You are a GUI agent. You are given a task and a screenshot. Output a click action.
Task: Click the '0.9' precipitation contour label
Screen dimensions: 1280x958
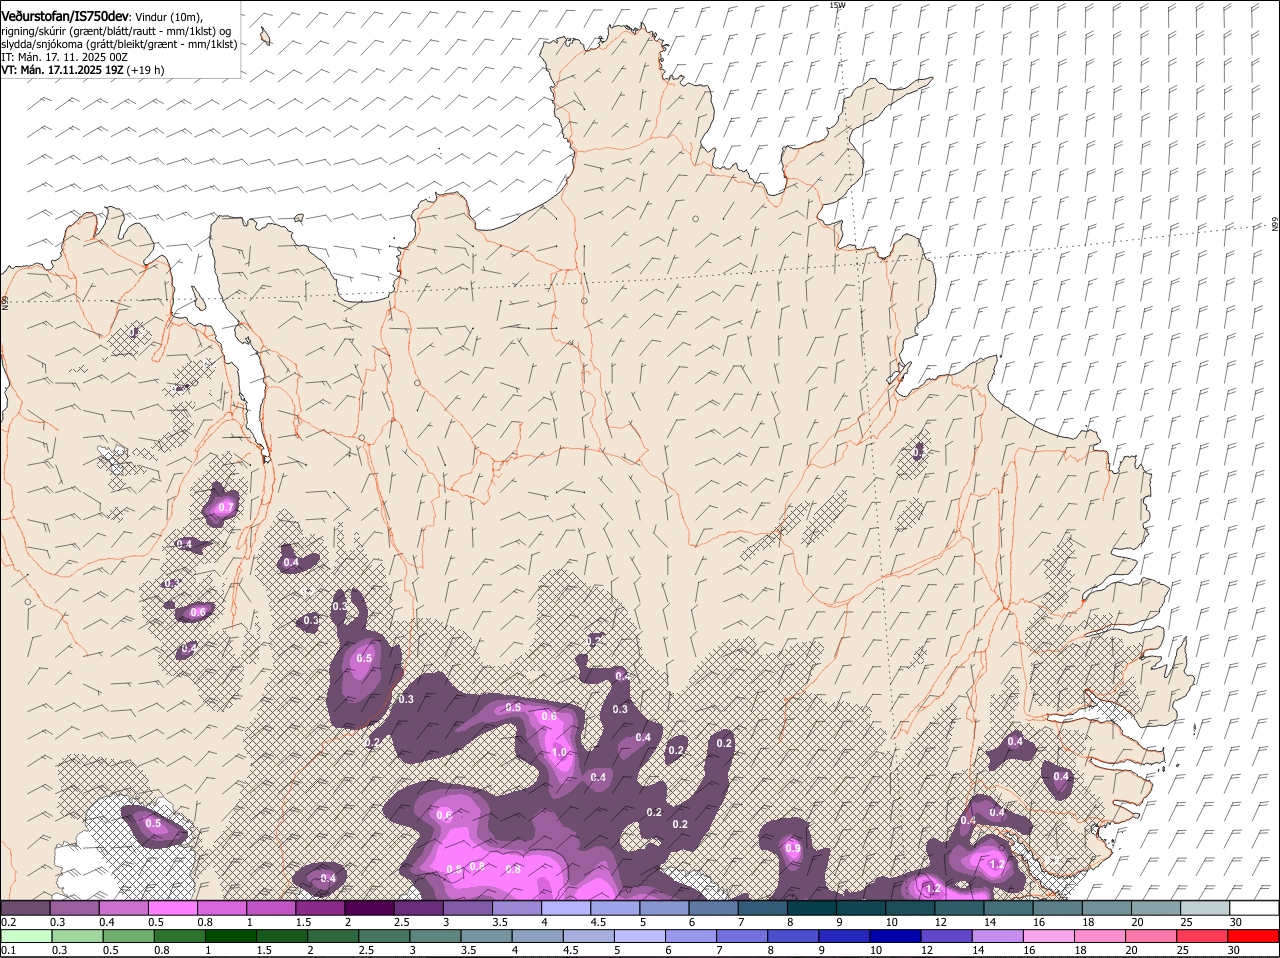coord(793,848)
